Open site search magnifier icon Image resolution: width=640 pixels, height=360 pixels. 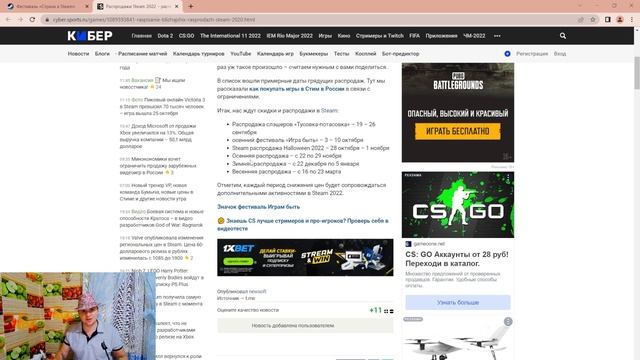(563, 36)
